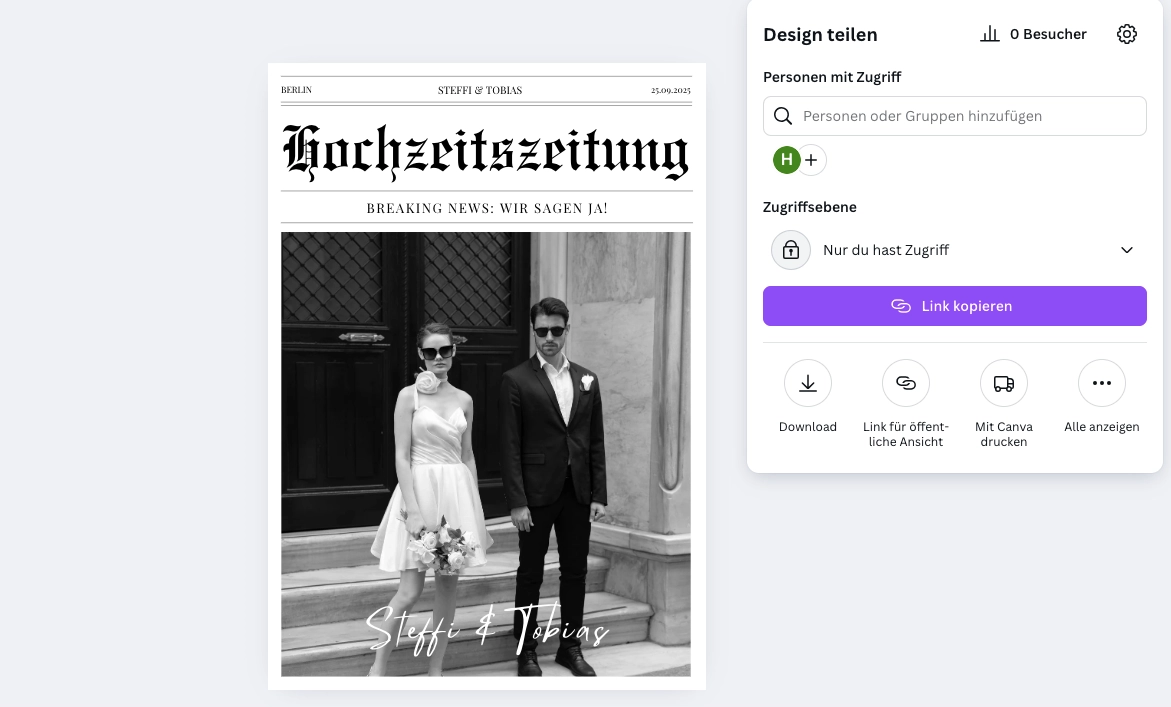
Task: Expand access level options via the chevron
Action: coord(1127,250)
